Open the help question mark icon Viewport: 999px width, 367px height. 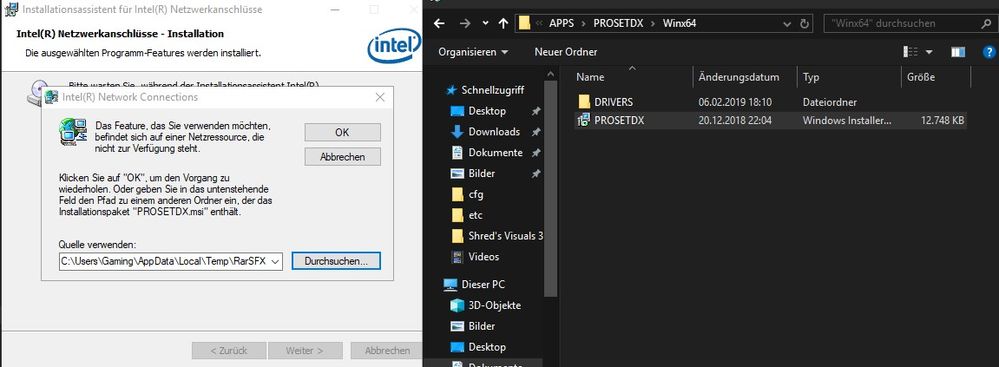(x=990, y=52)
